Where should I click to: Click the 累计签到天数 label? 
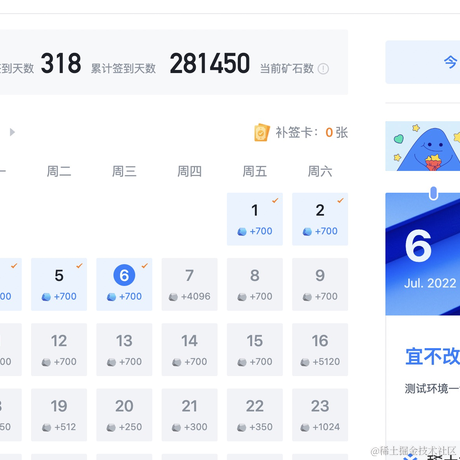tap(123, 69)
